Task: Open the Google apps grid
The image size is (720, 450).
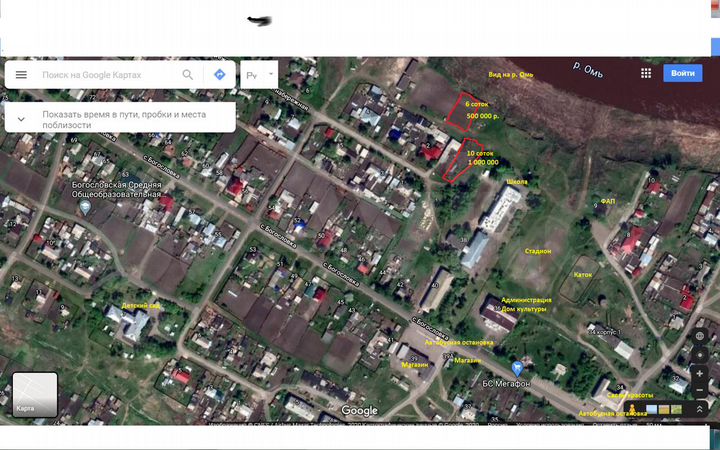Action: coord(645,73)
